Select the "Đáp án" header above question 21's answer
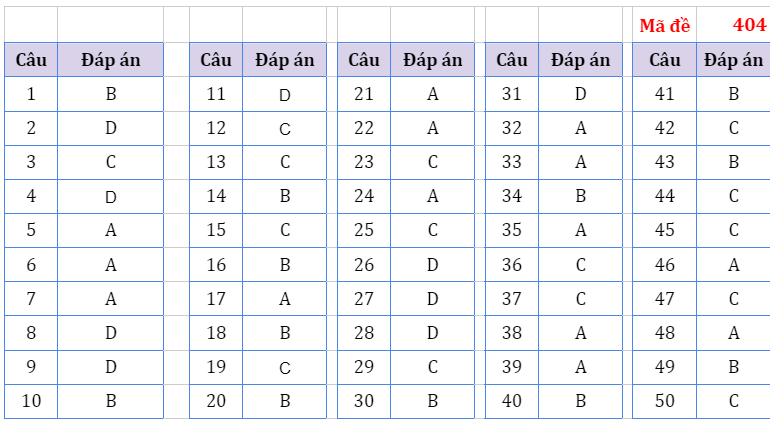 point(433,60)
